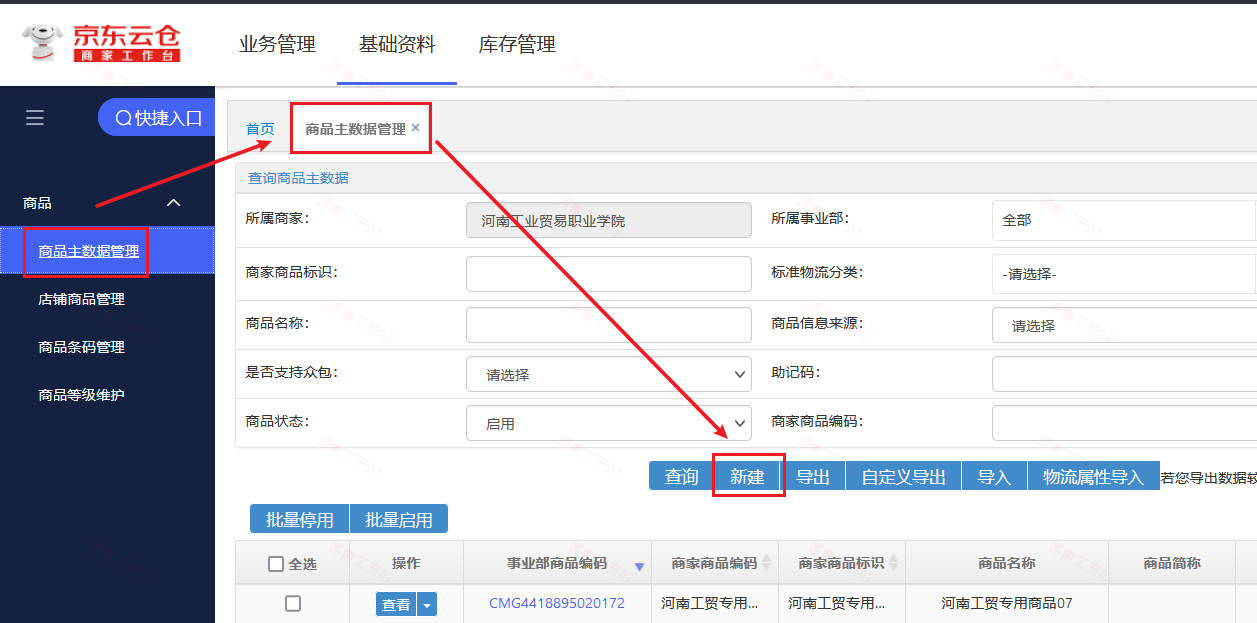Click the 商品简称 column header
This screenshot has height=623, width=1257.
1172,563
